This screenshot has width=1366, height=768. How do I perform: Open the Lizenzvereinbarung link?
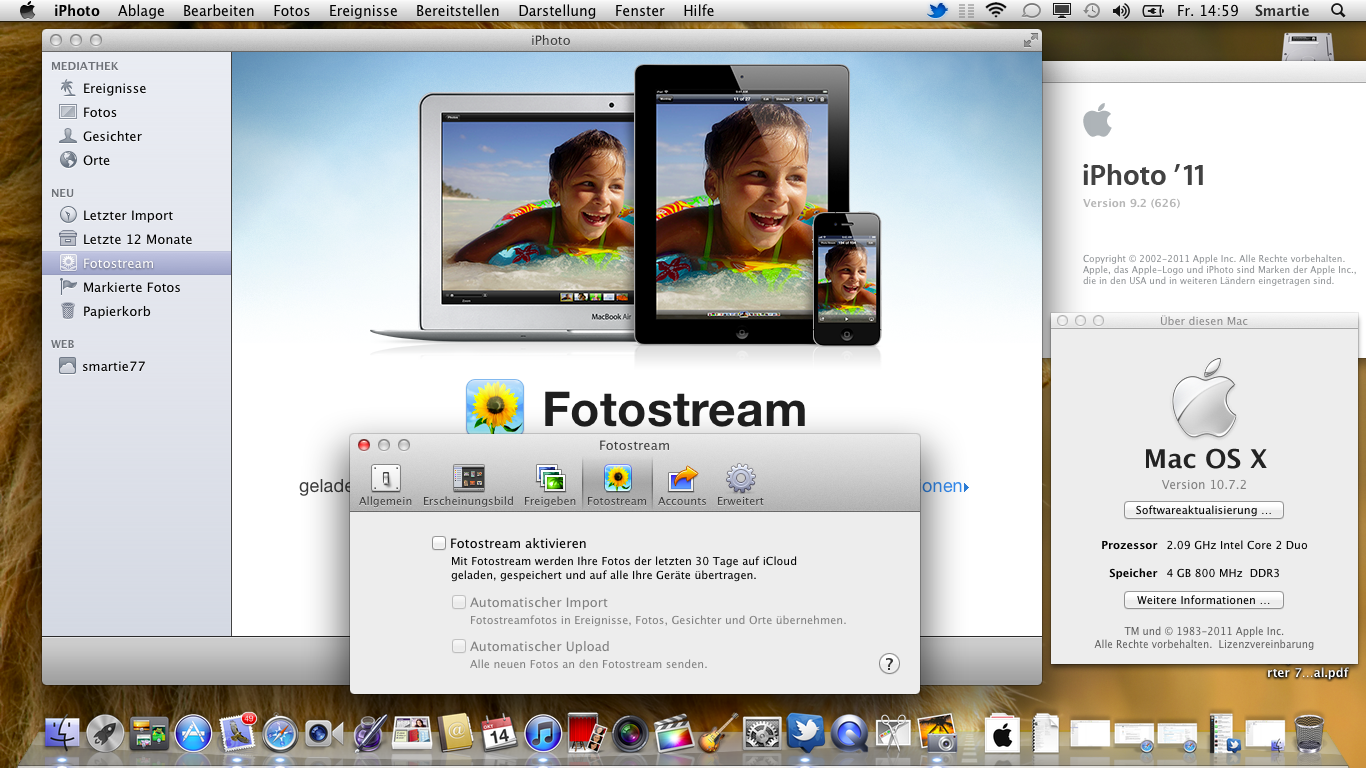click(x=1266, y=644)
